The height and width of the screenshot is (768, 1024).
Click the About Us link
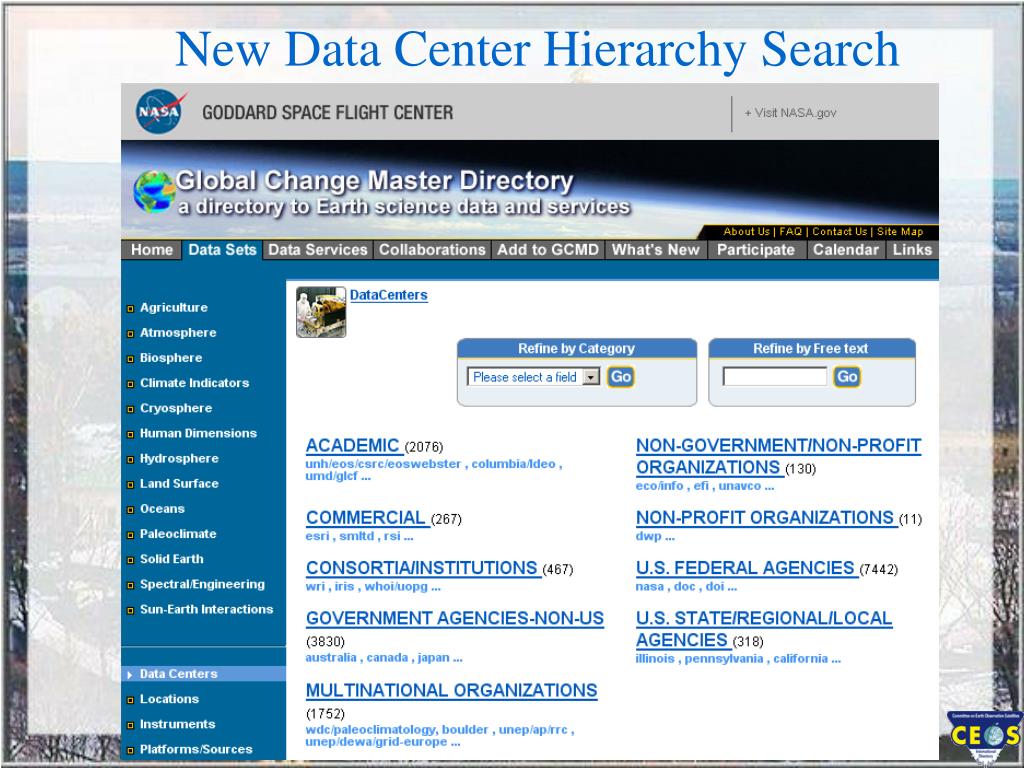click(746, 232)
